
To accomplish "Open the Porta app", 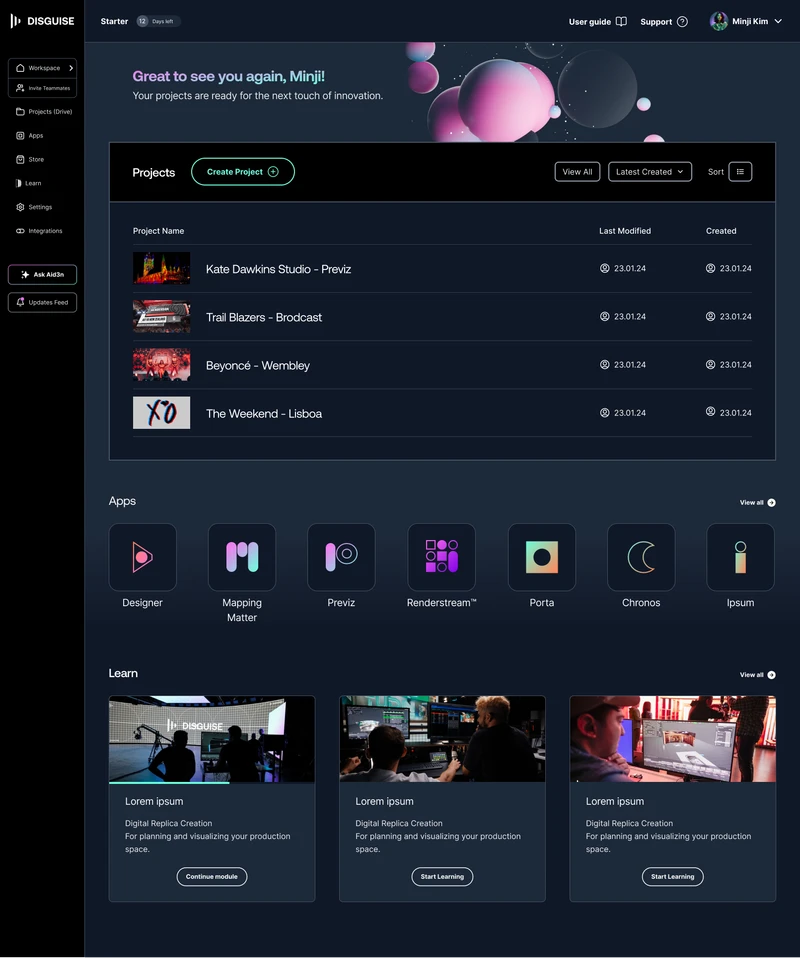I will (x=541, y=557).
